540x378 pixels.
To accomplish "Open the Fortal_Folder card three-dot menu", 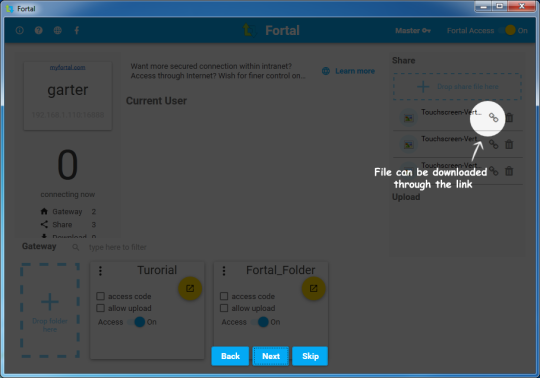I will click(x=224, y=271).
